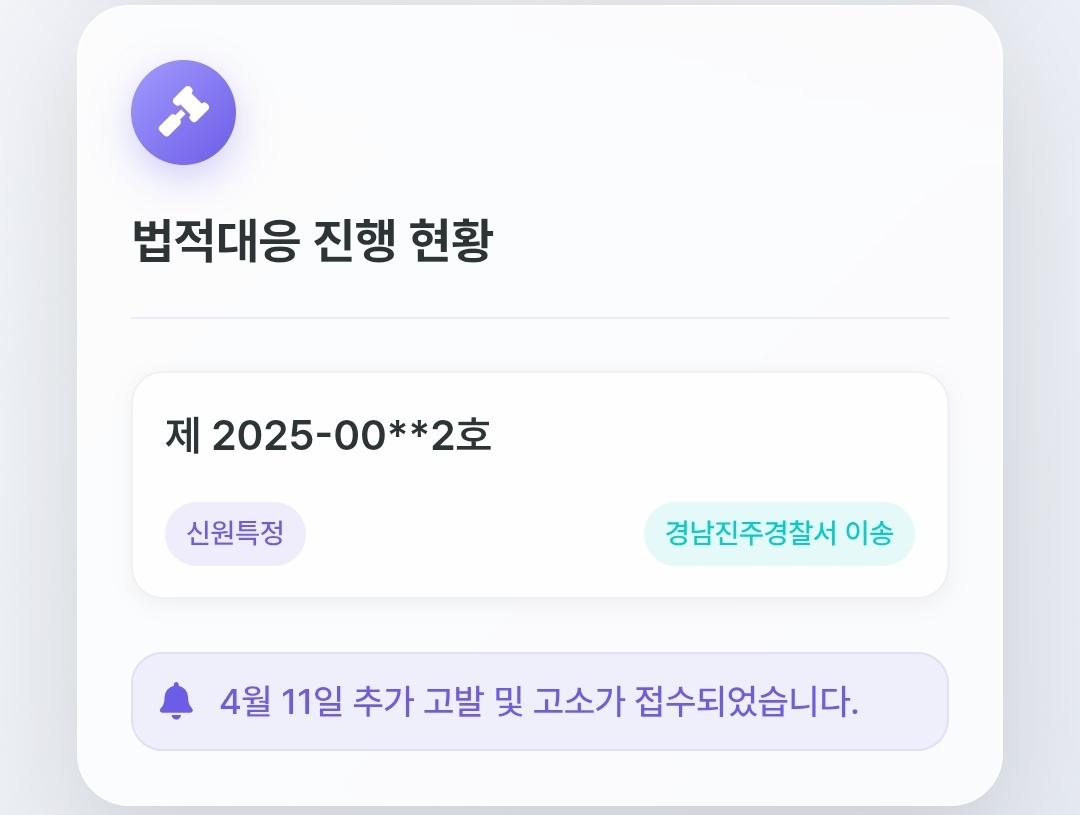Open case 제 2025-00**2호

[328, 436]
